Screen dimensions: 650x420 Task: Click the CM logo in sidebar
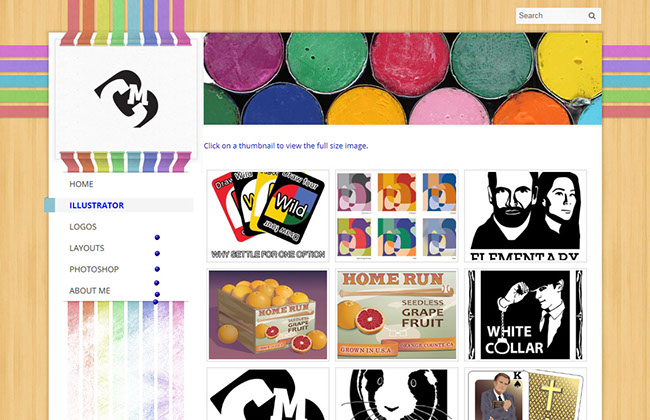(126, 99)
